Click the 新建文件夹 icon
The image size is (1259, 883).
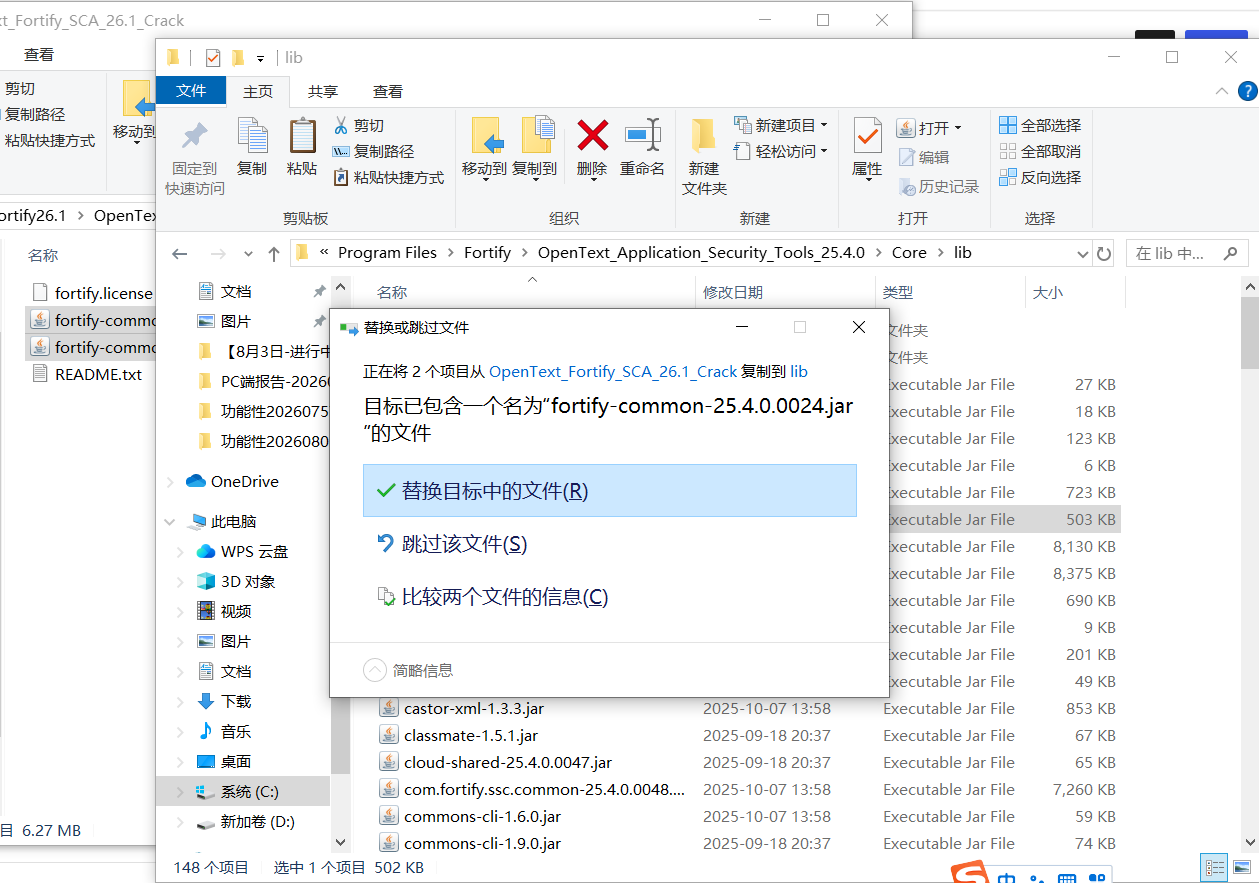tap(704, 136)
